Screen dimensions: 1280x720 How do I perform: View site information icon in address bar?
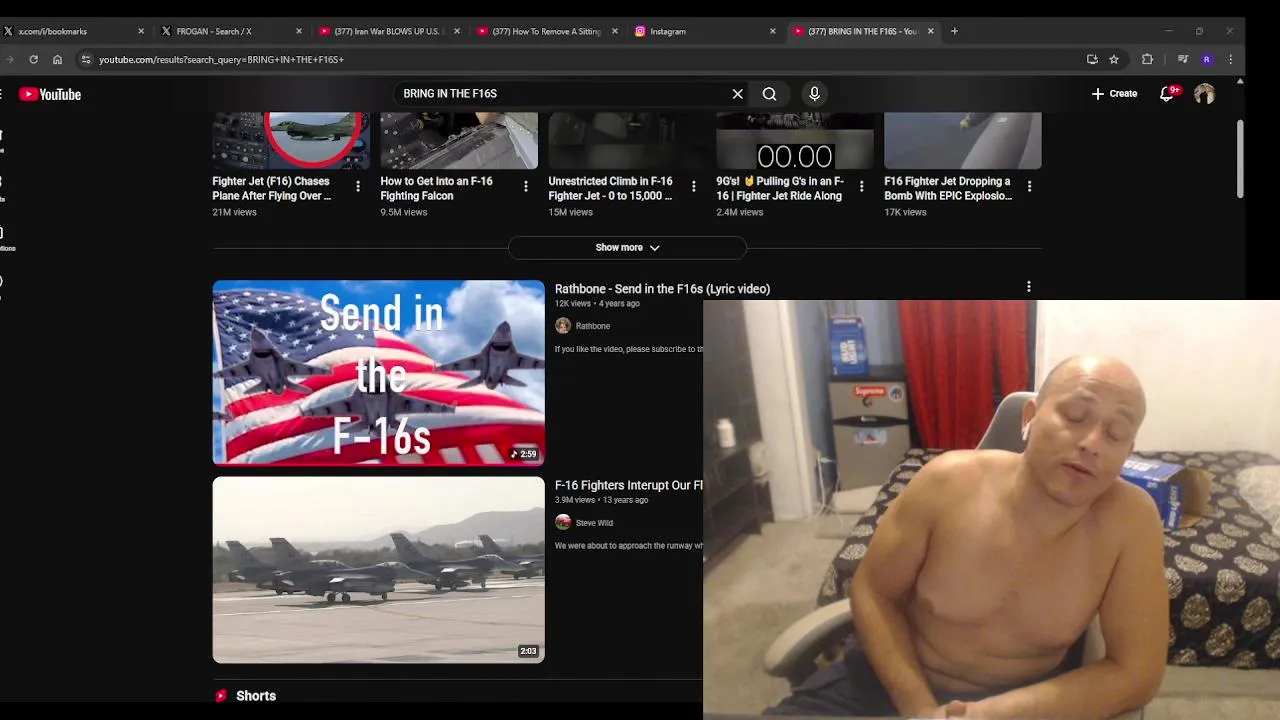(x=86, y=59)
